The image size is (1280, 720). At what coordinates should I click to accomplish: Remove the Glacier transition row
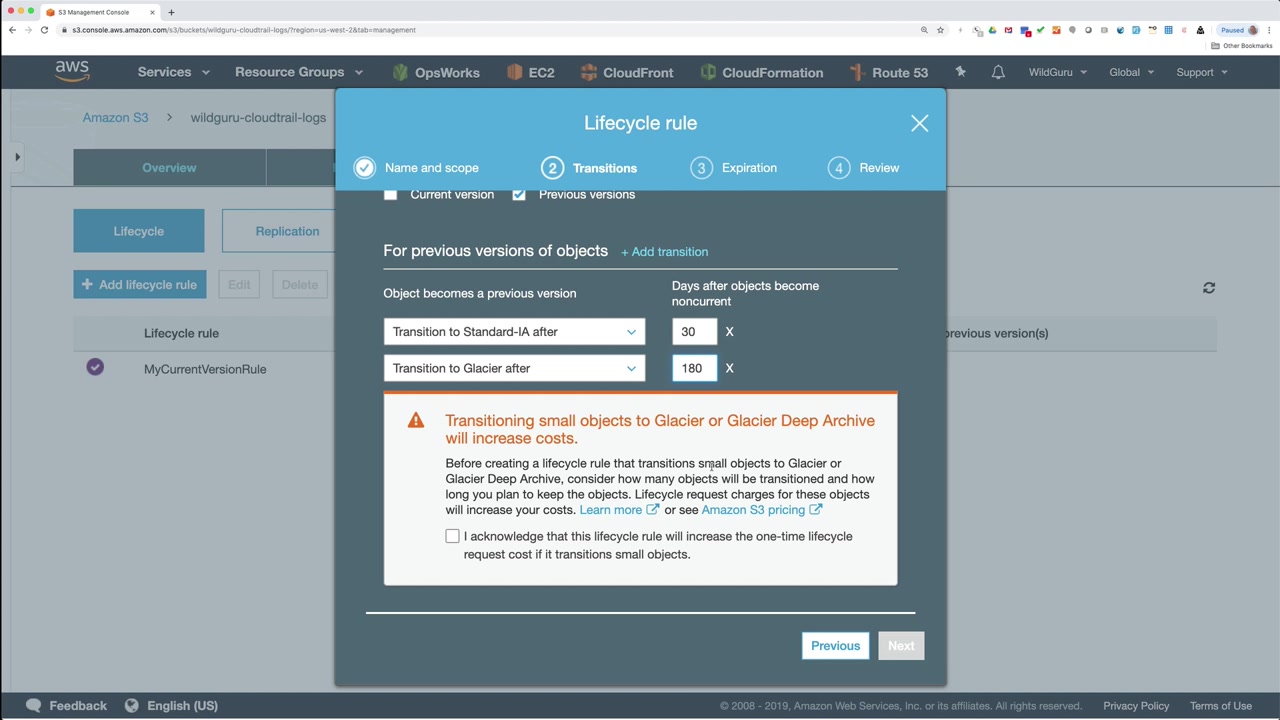click(x=729, y=368)
